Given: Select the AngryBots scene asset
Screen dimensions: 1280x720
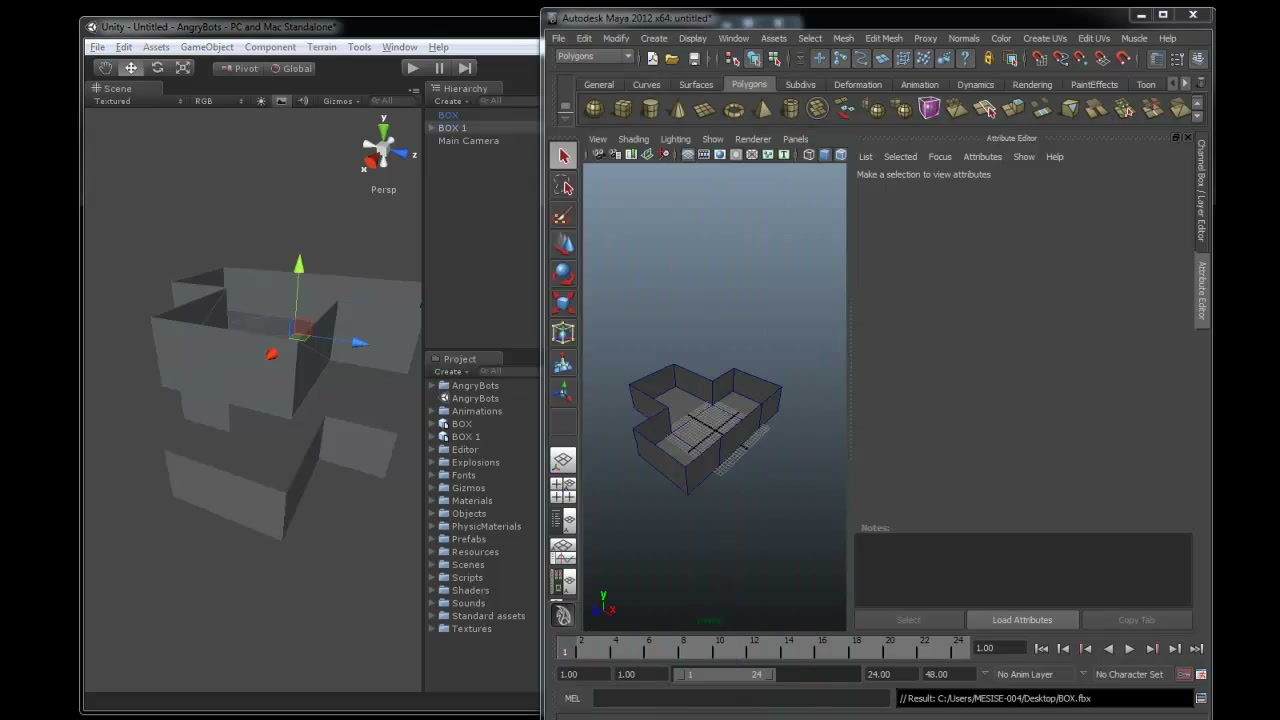Looking at the screenshot, I should (474, 398).
